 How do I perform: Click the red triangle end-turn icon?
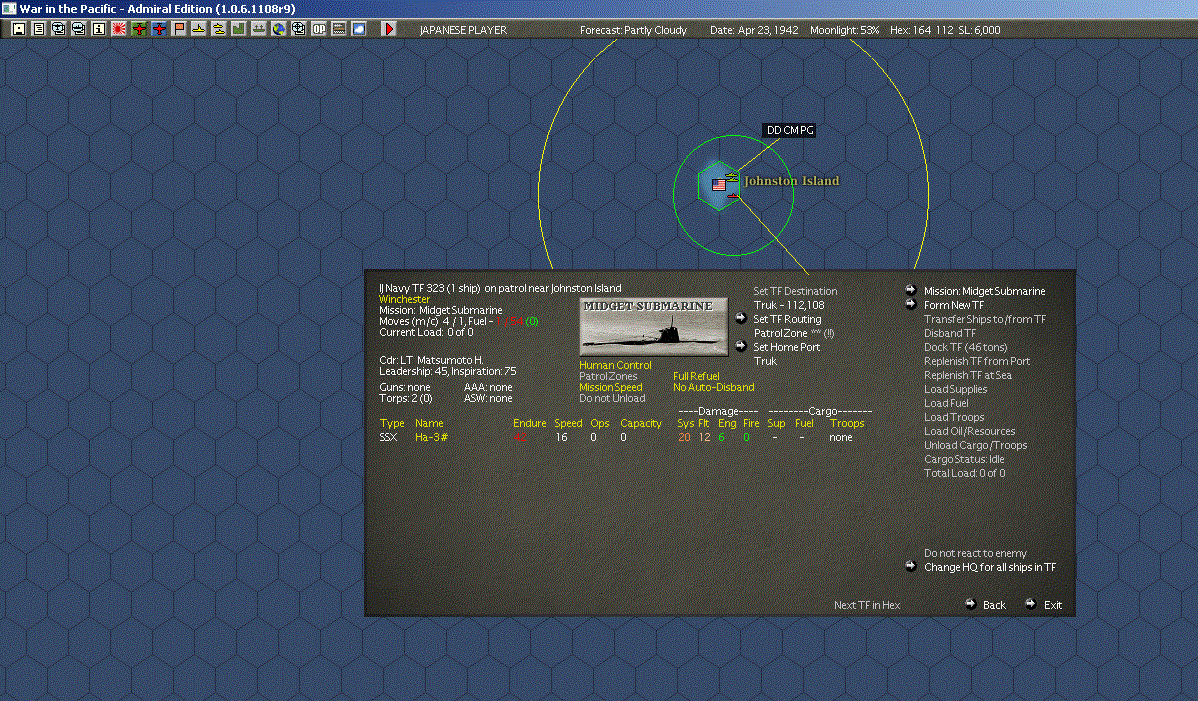(x=389, y=29)
